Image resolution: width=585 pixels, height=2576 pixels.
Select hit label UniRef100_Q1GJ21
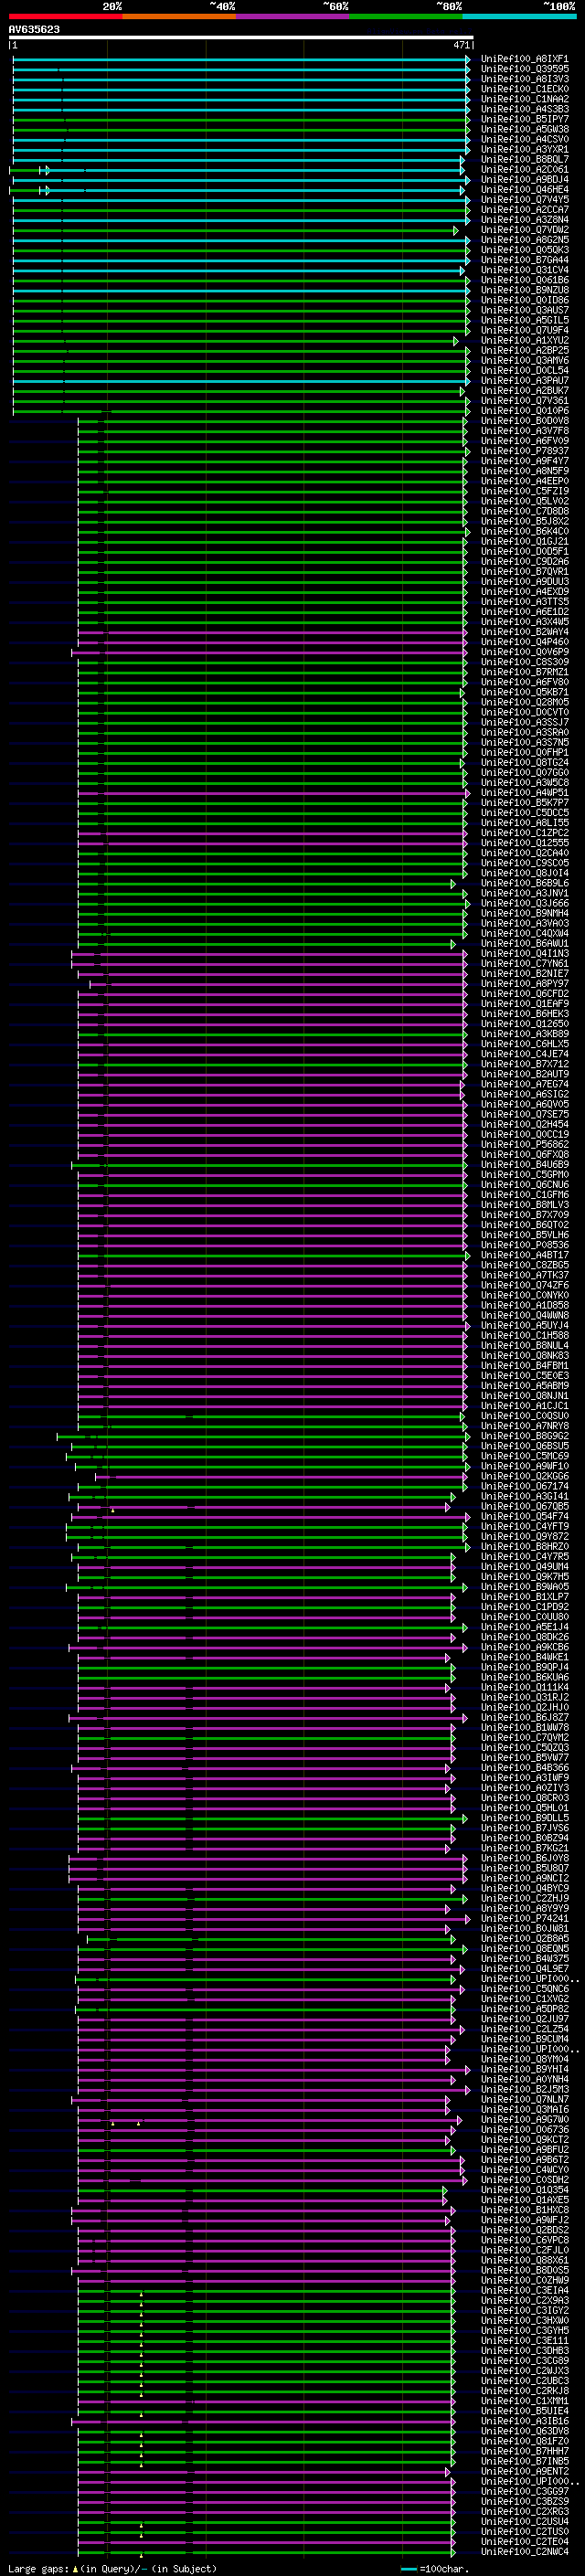point(524,542)
